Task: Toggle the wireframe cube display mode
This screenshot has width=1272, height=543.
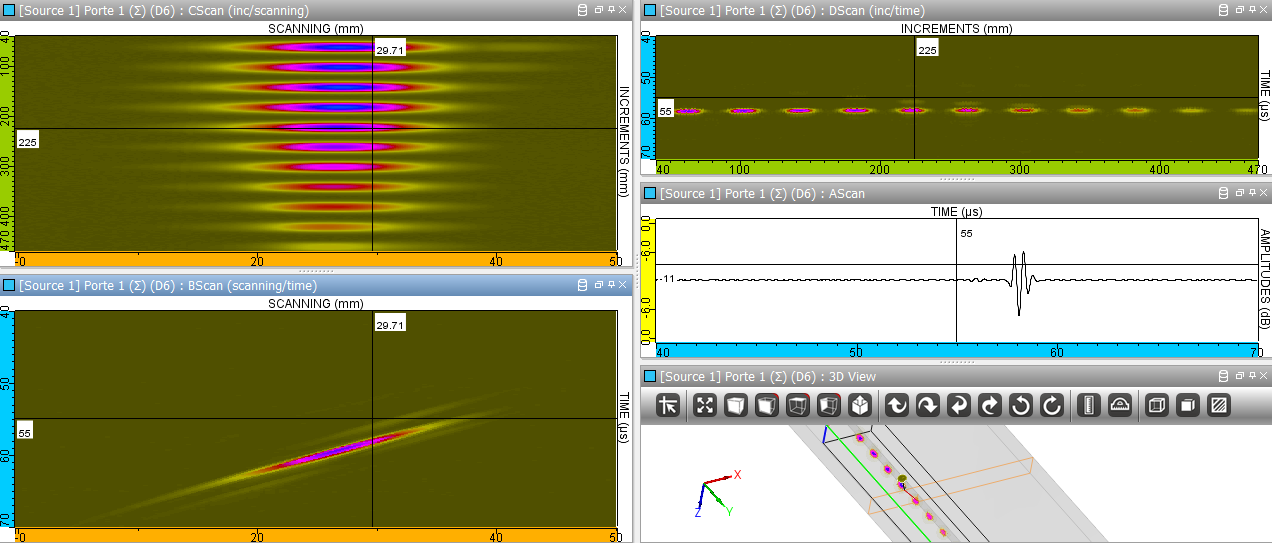Action: (x=797, y=405)
